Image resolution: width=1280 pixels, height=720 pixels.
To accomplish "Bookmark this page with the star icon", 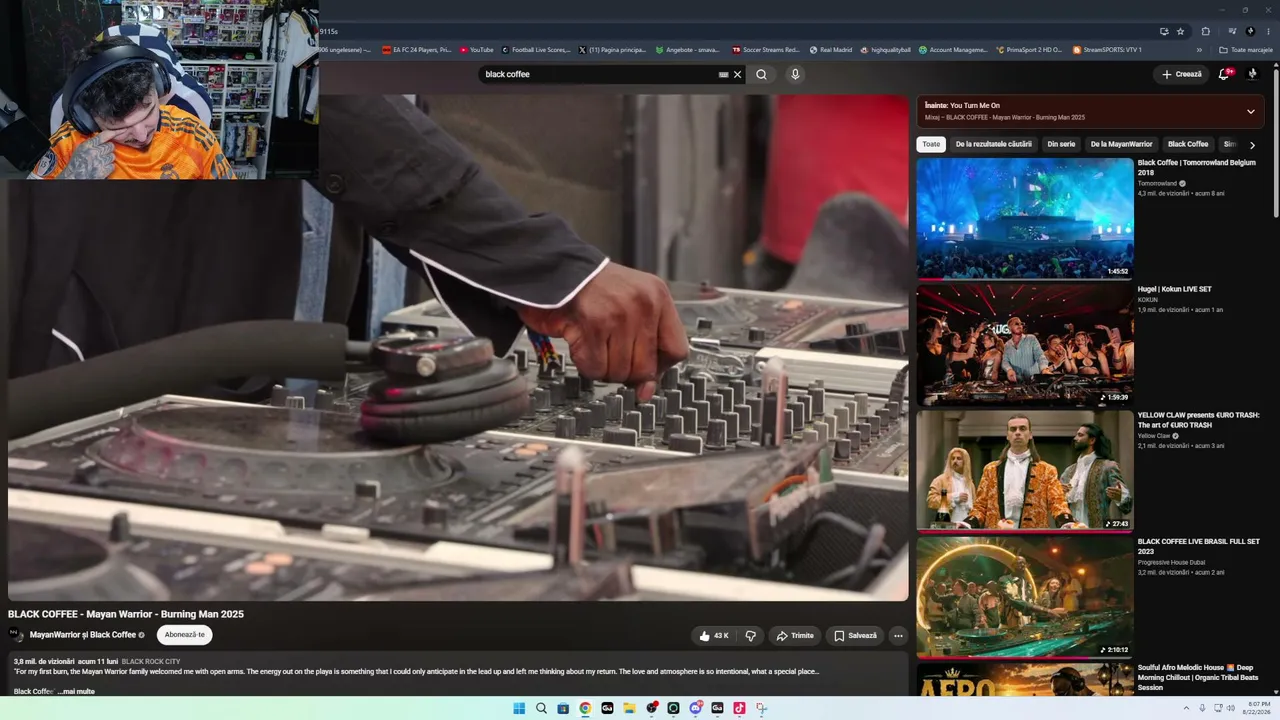I will click(x=1180, y=31).
